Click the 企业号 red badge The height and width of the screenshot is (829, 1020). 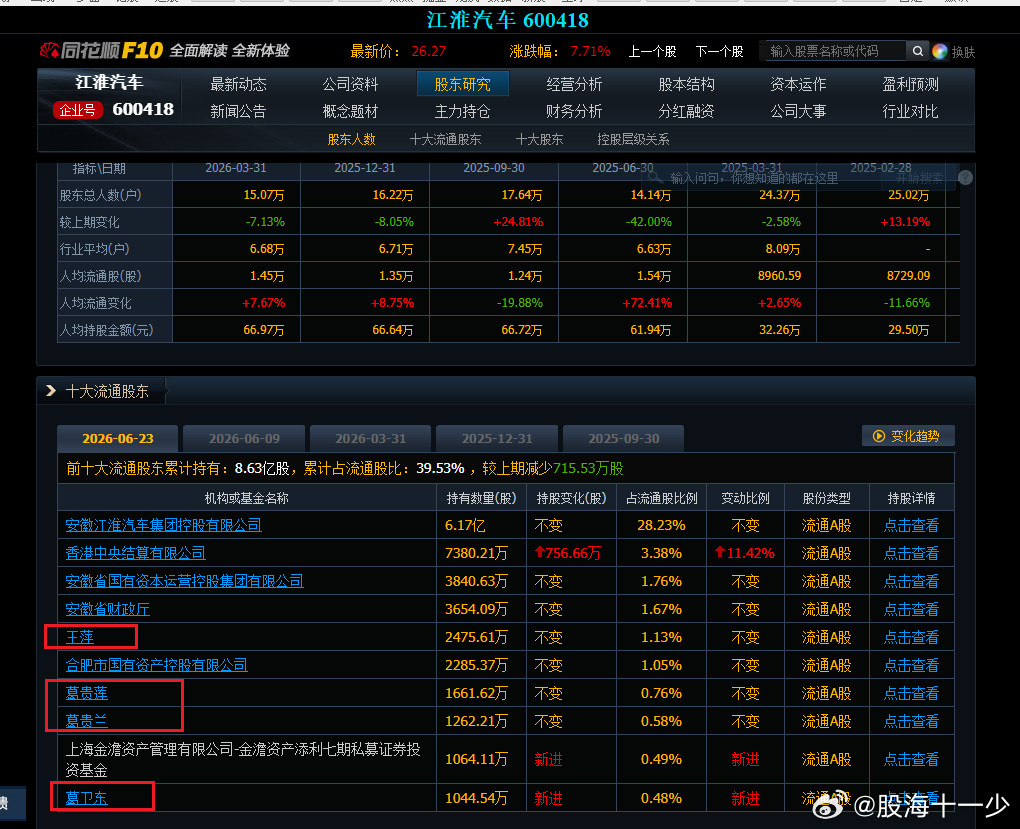point(77,110)
